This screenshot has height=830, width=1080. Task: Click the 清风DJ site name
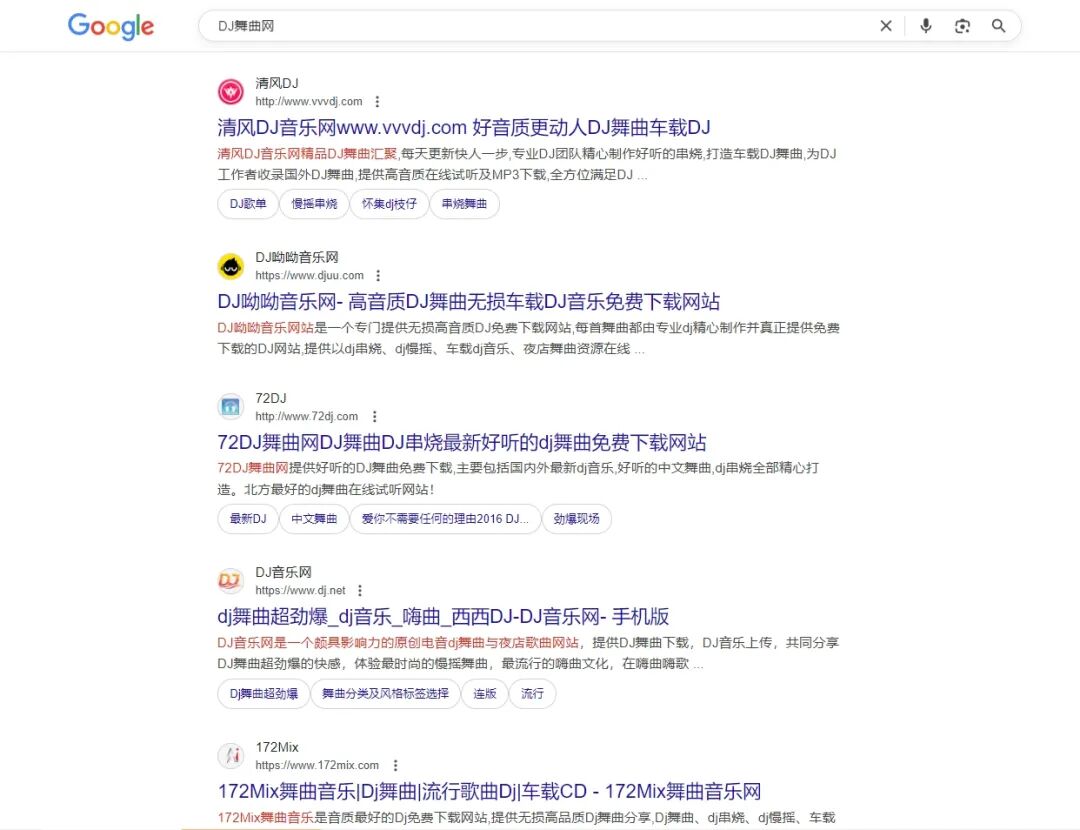coord(277,83)
